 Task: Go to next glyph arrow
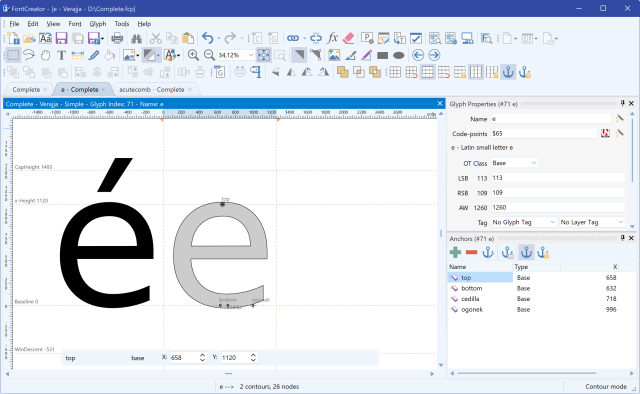click(x=434, y=55)
